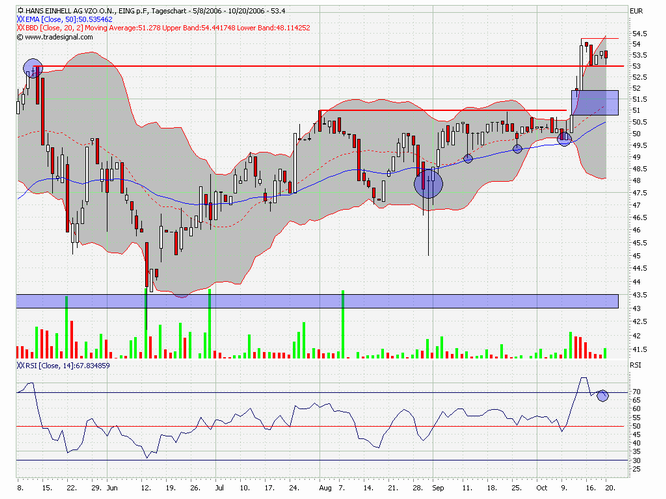This screenshot has width=666, height=499.
Task: Select the large blue circle at late-August low
Action: [x=428, y=183]
